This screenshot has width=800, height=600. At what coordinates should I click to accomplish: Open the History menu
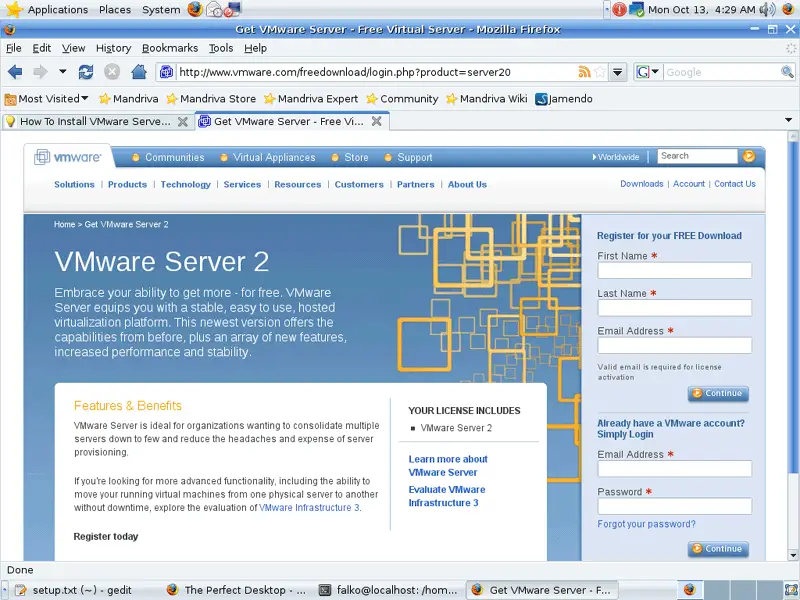click(113, 48)
